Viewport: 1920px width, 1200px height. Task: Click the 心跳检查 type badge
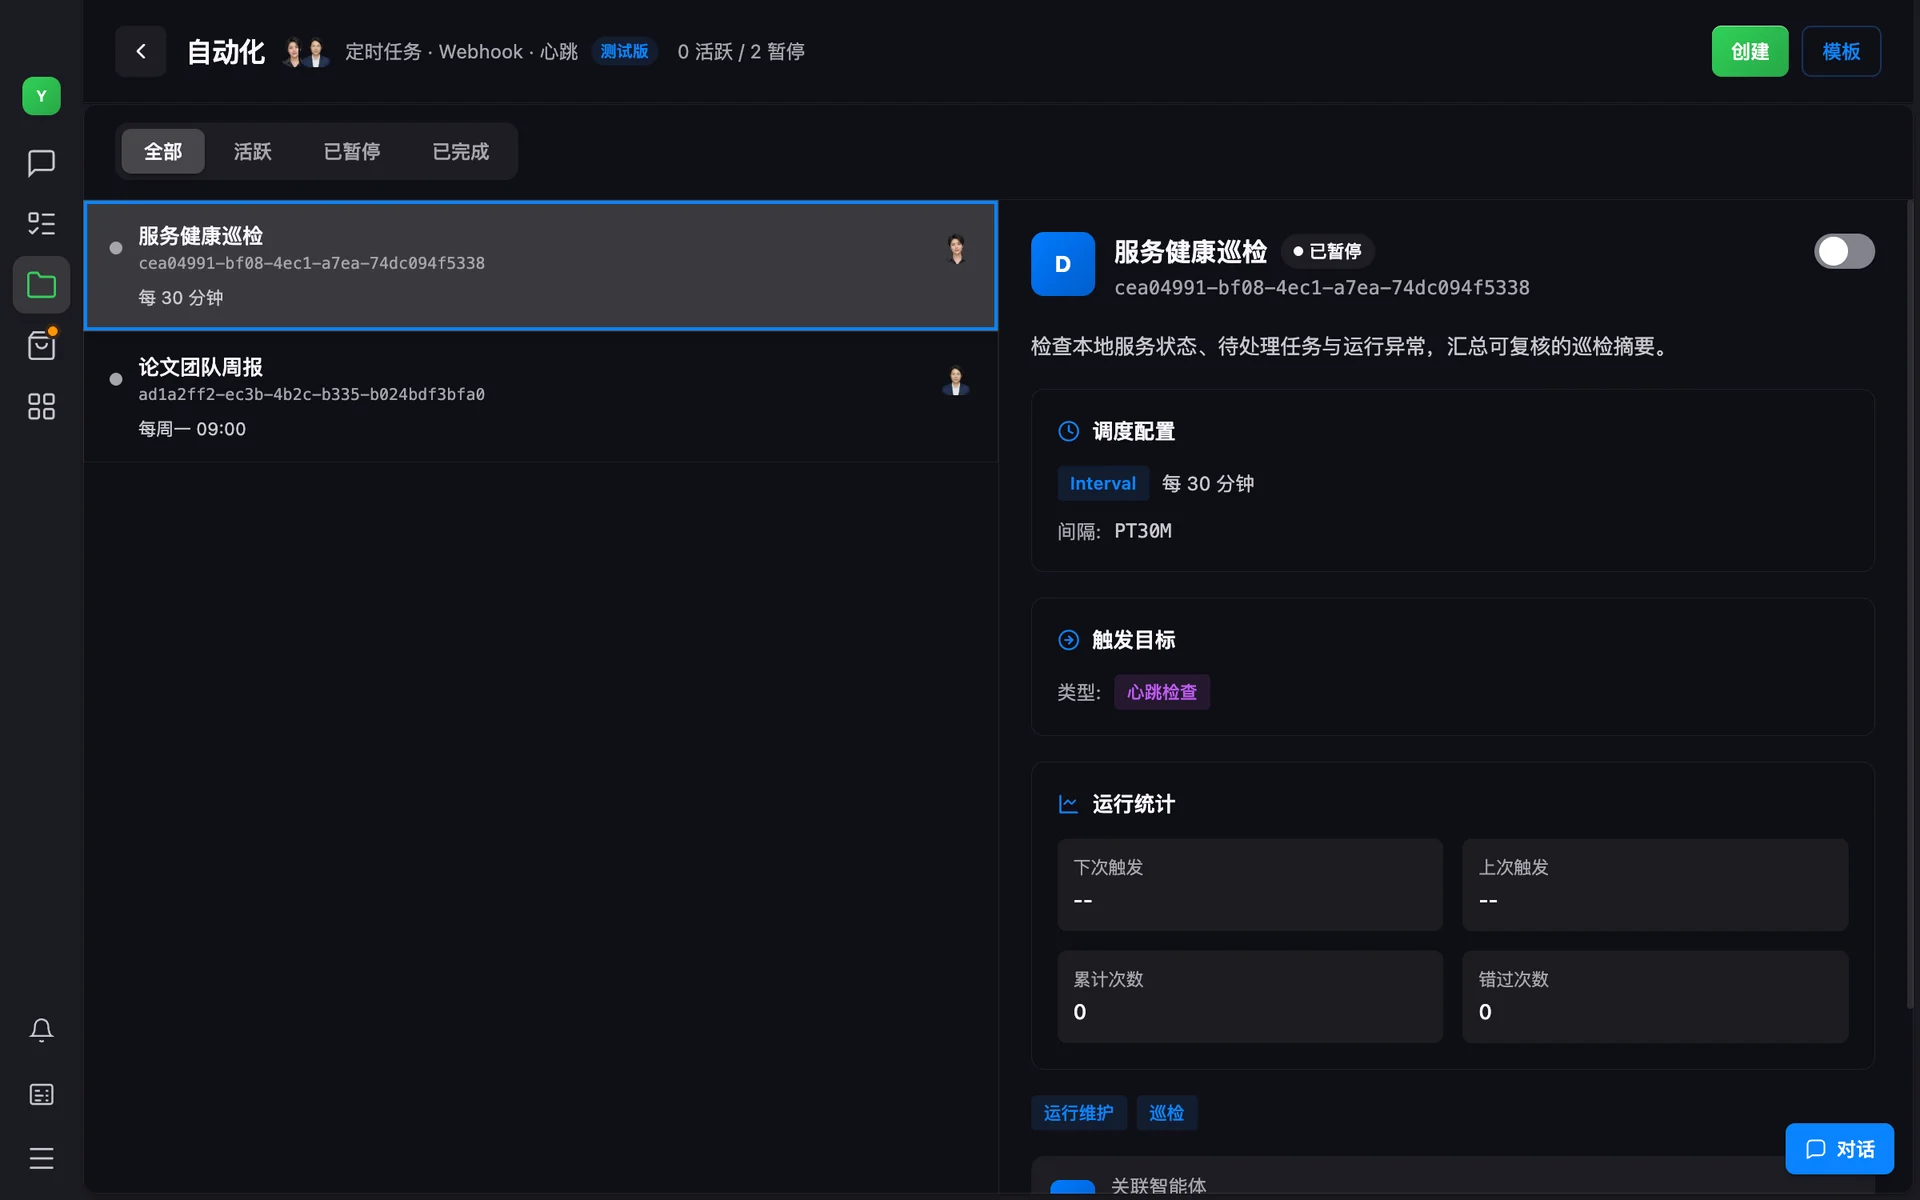click(x=1162, y=692)
